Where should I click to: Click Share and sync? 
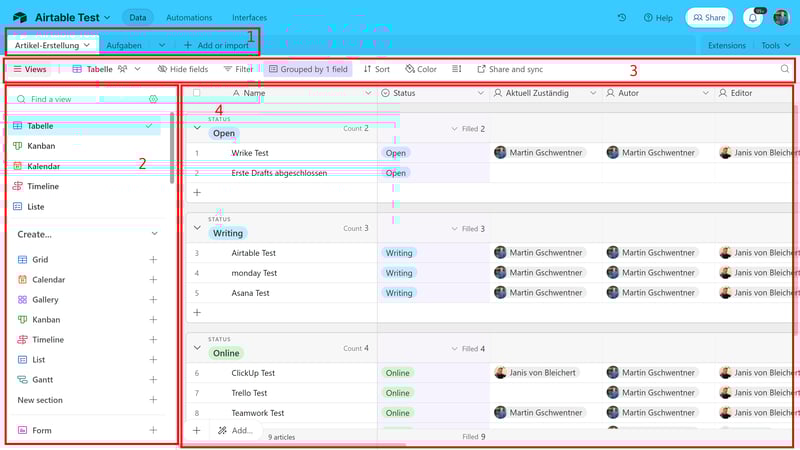(x=510, y=69)
